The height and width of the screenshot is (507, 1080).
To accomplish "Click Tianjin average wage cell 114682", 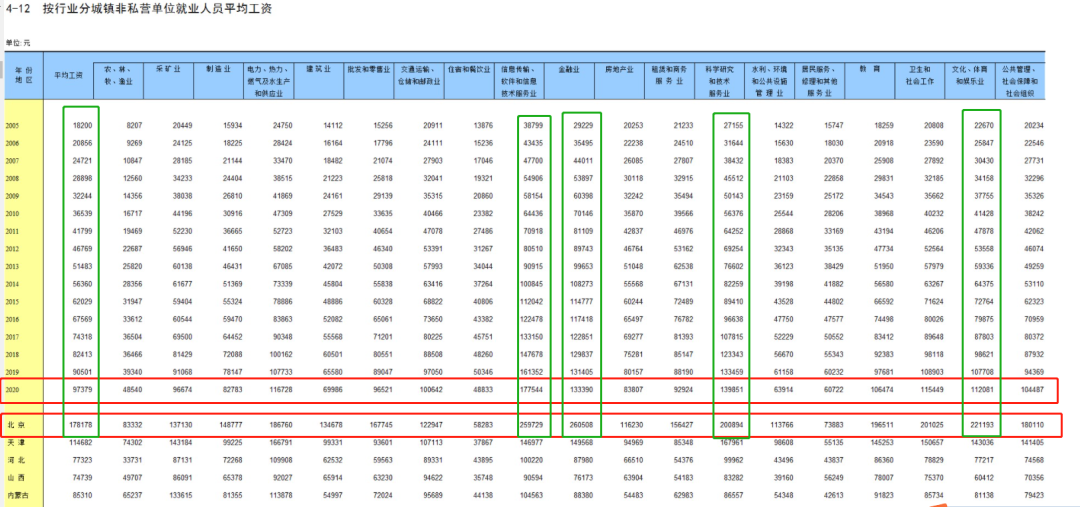I will tap(80, 442).
